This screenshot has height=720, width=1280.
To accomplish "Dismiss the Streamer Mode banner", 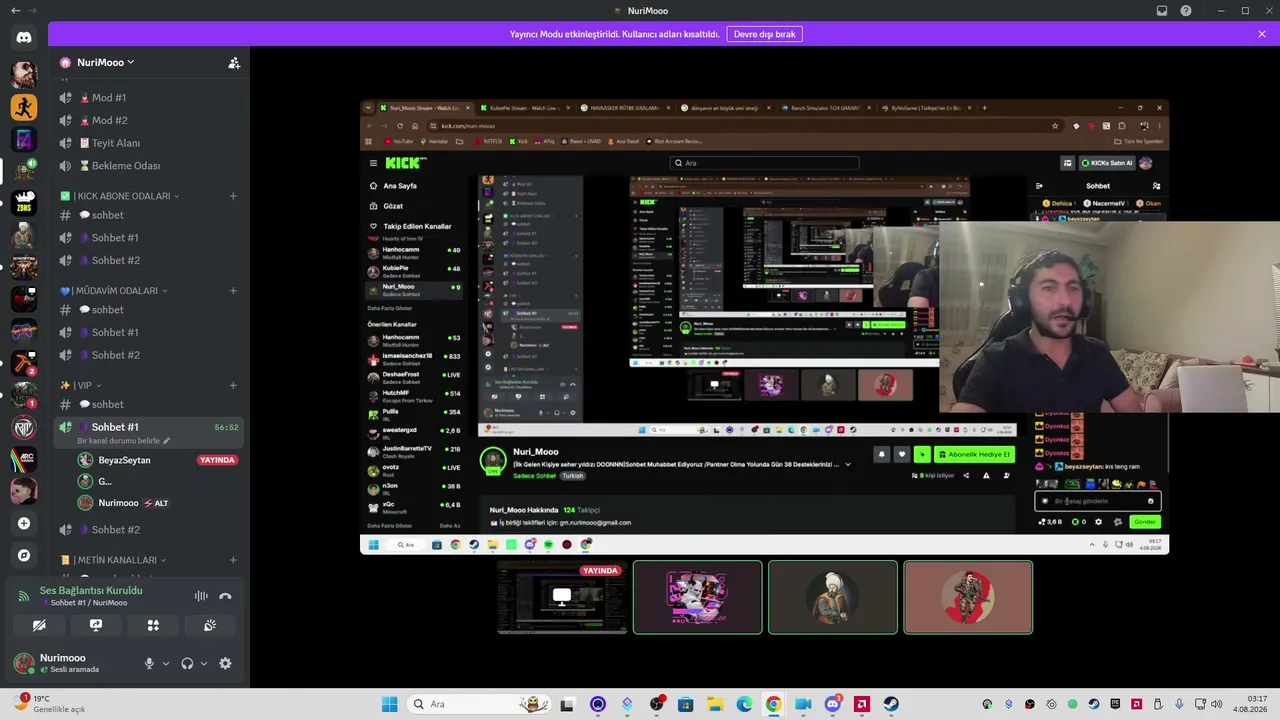I will (x=1262, y=34).
